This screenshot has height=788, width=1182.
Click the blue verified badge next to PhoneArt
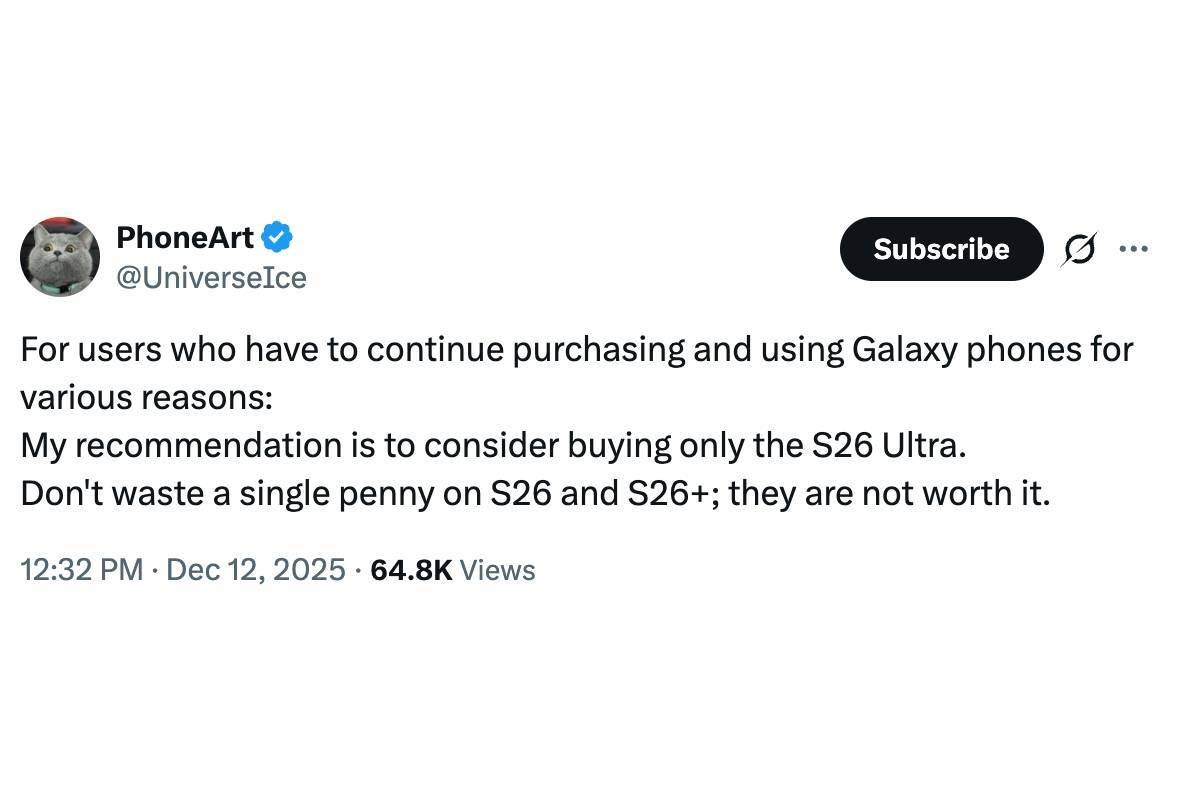pos(277,237)
